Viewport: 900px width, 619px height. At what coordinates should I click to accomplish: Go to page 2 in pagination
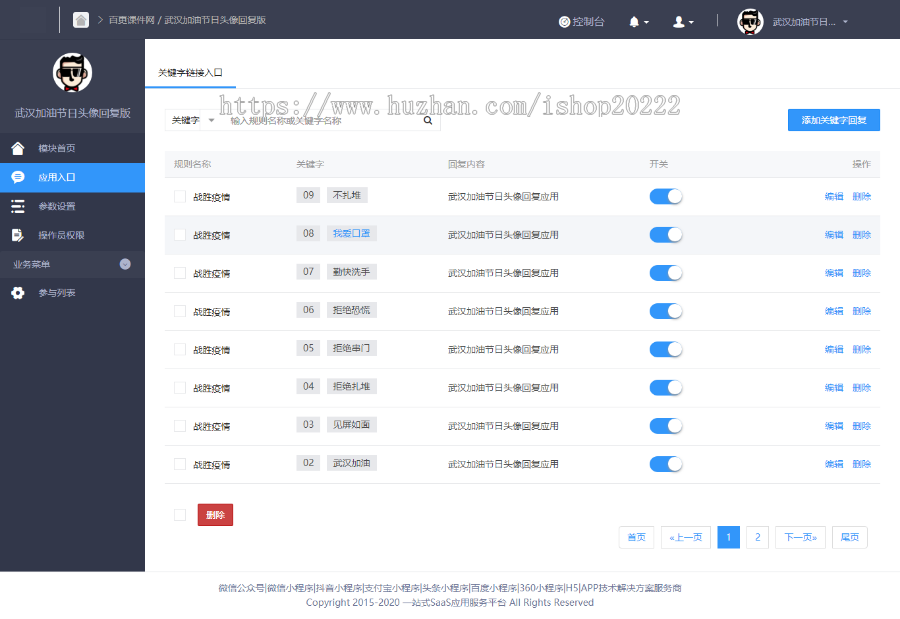click(x=758, y=537)
